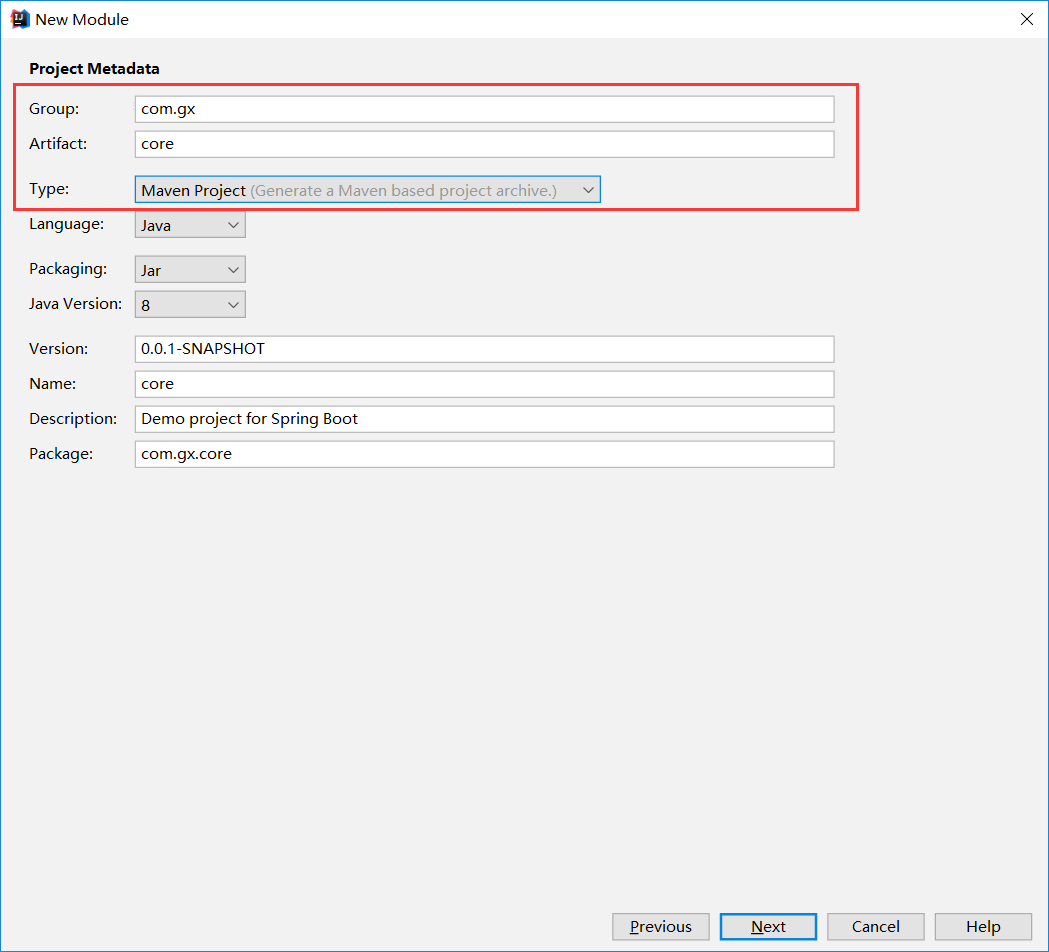
Task: Go back with the Previous button
Action: [660, 927]
